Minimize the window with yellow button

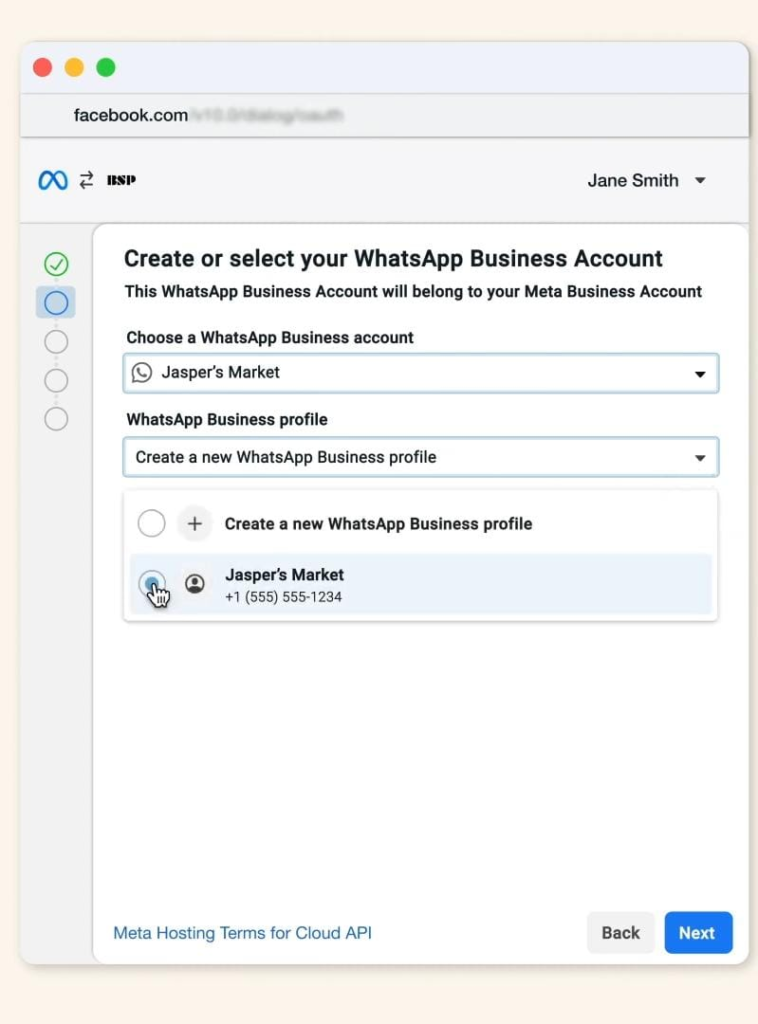(x=74, y=67)
